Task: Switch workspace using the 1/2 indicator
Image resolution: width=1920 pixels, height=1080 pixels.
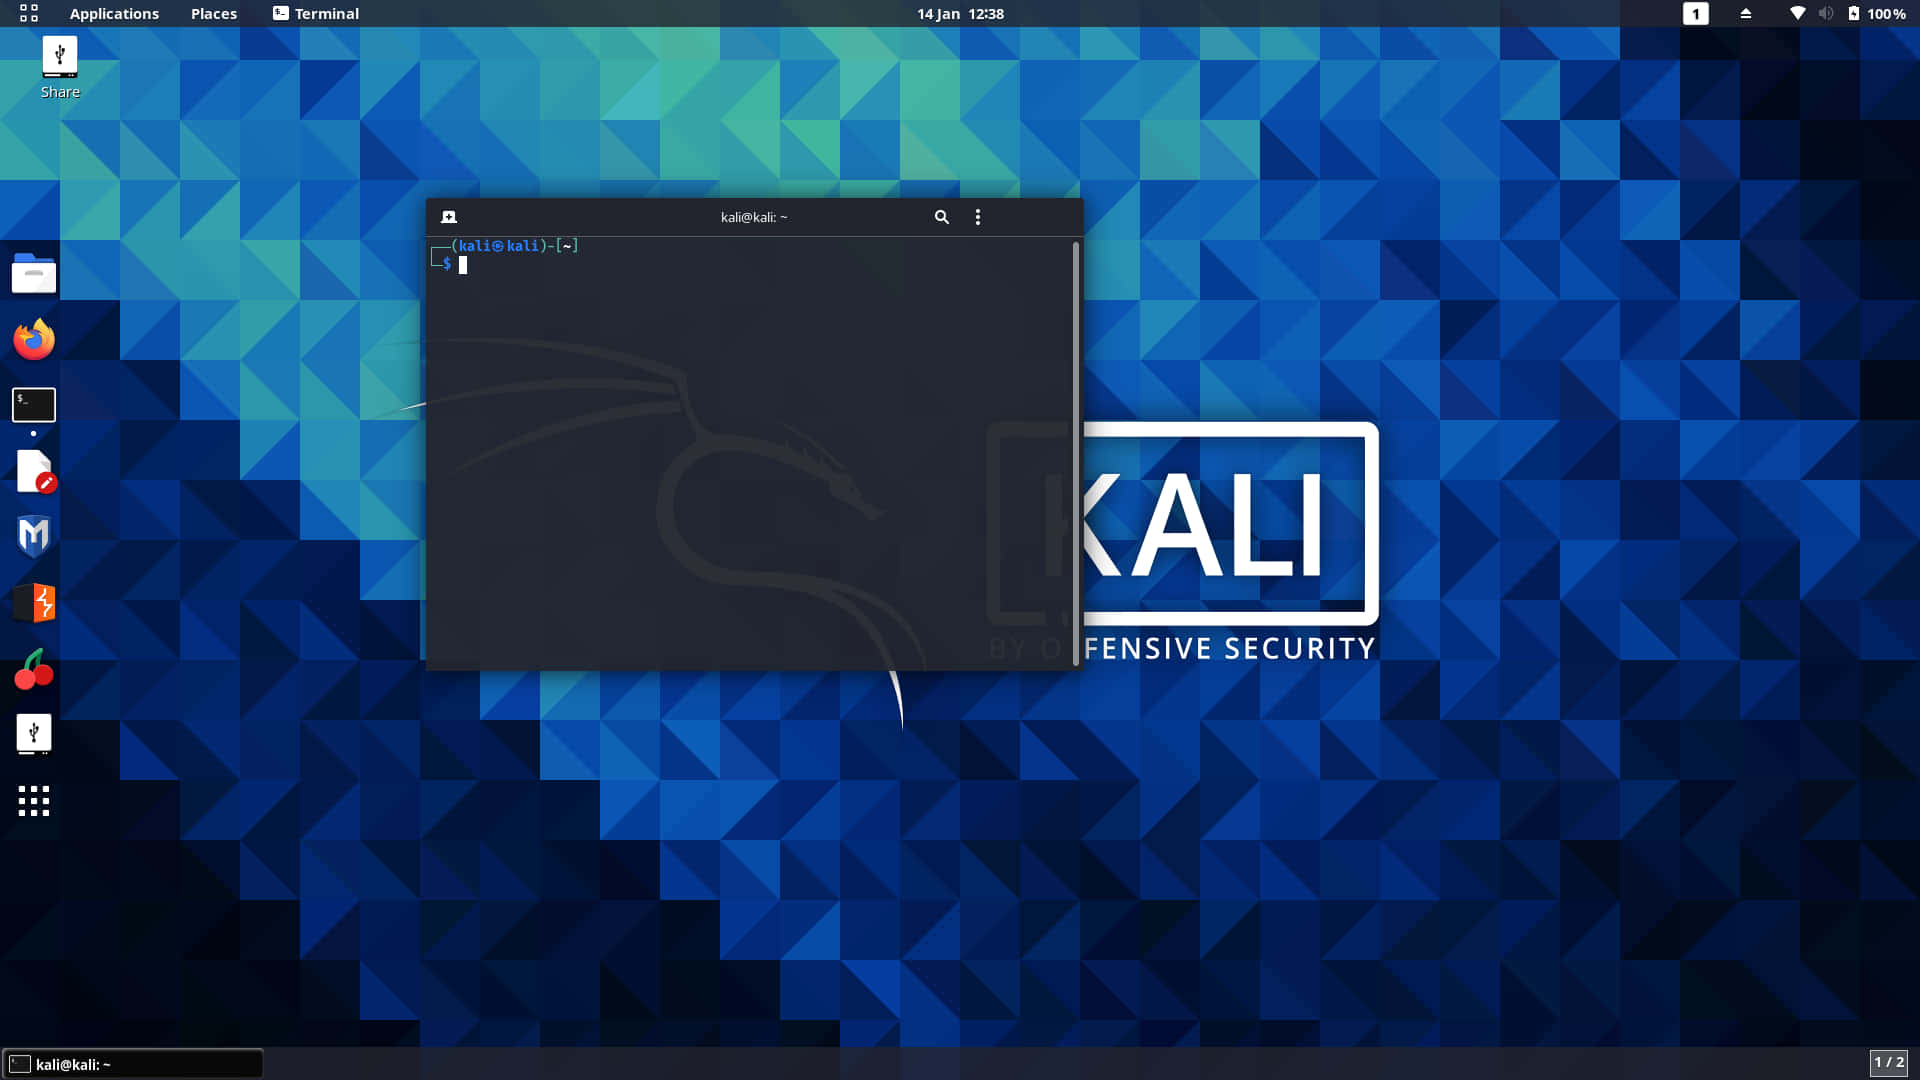Action: [x=1890, y=1063]
